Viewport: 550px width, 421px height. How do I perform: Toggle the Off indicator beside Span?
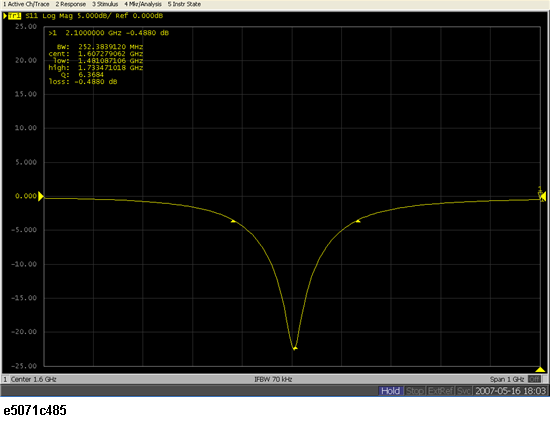pos(534,379)
